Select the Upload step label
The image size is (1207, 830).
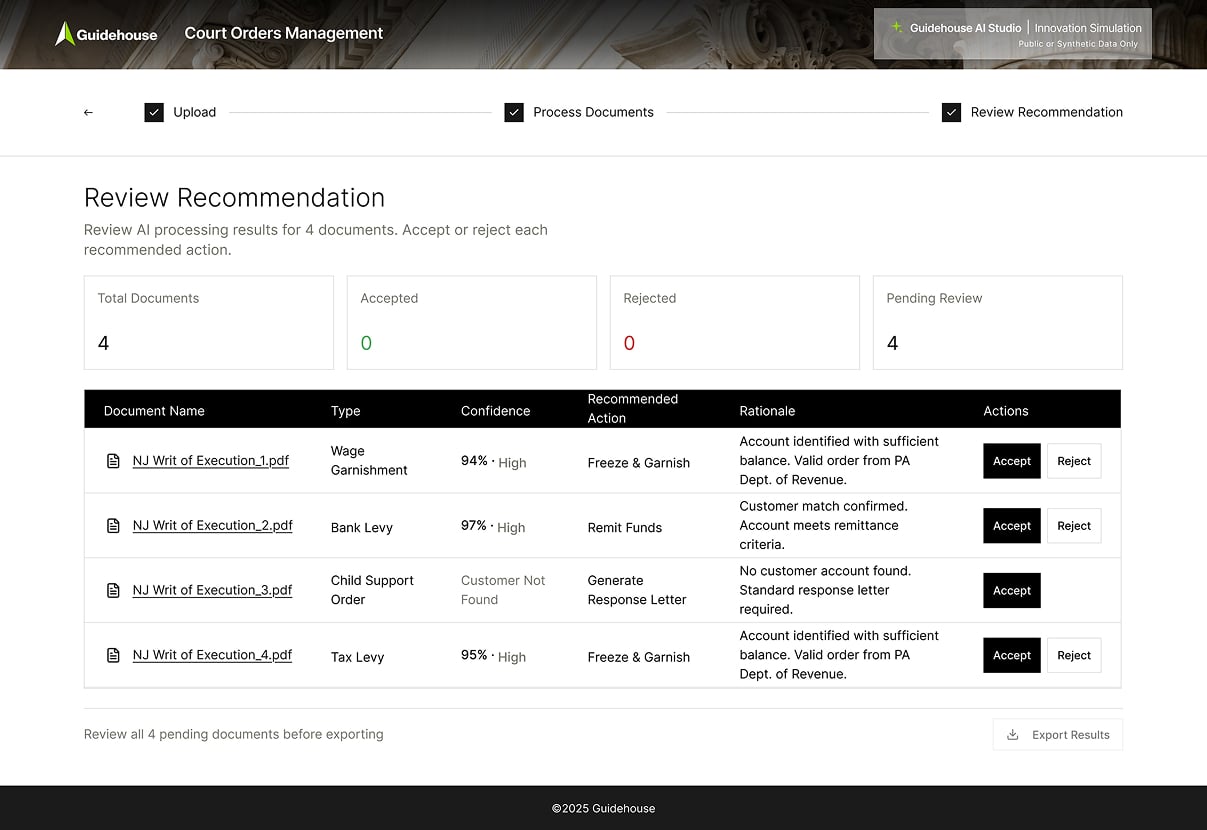click(x=195, y=112)
